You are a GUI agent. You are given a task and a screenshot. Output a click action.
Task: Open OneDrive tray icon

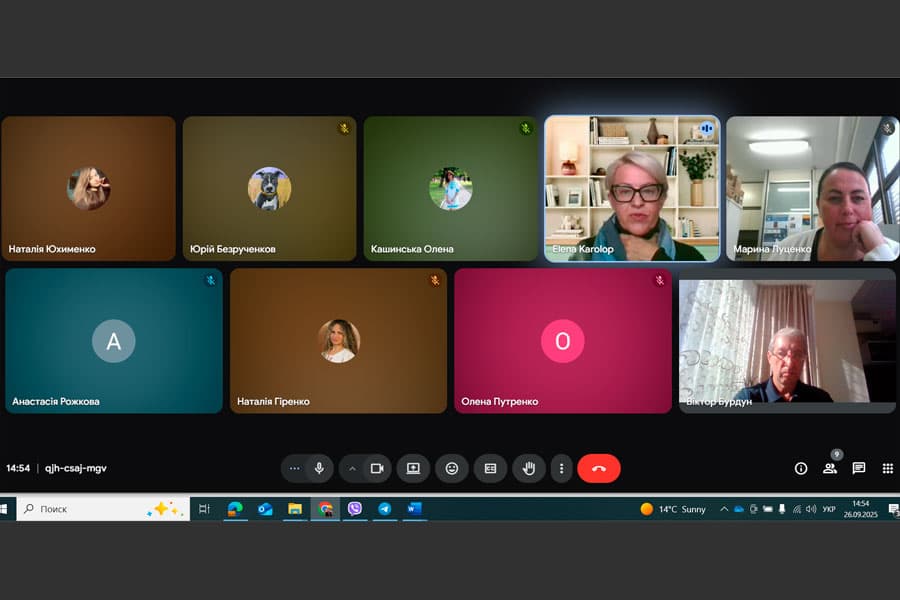point(739,509)
